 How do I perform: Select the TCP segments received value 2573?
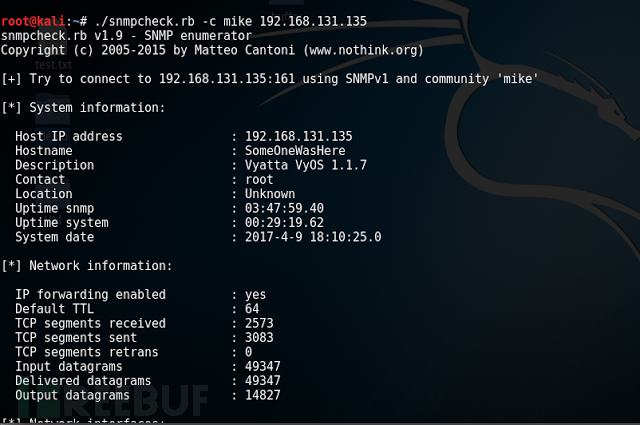tap(259, 324)
